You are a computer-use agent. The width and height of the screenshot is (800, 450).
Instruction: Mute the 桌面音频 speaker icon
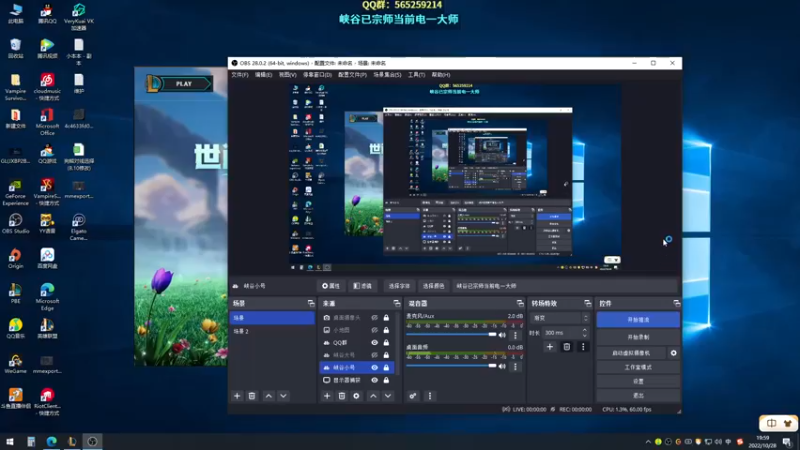(x=502, y=366)
